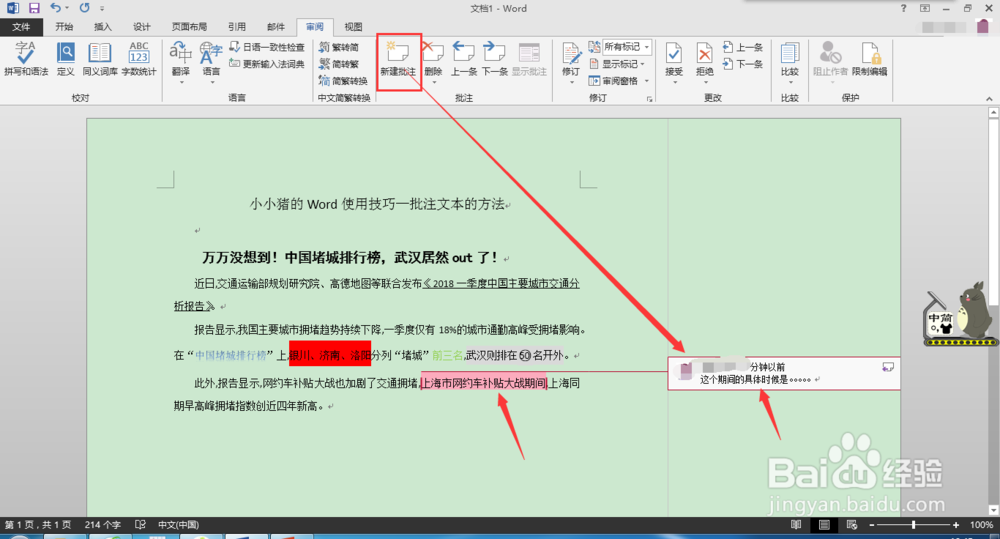
Task: Open 限制编辑 restrict editing
Action: click(869, 59)
